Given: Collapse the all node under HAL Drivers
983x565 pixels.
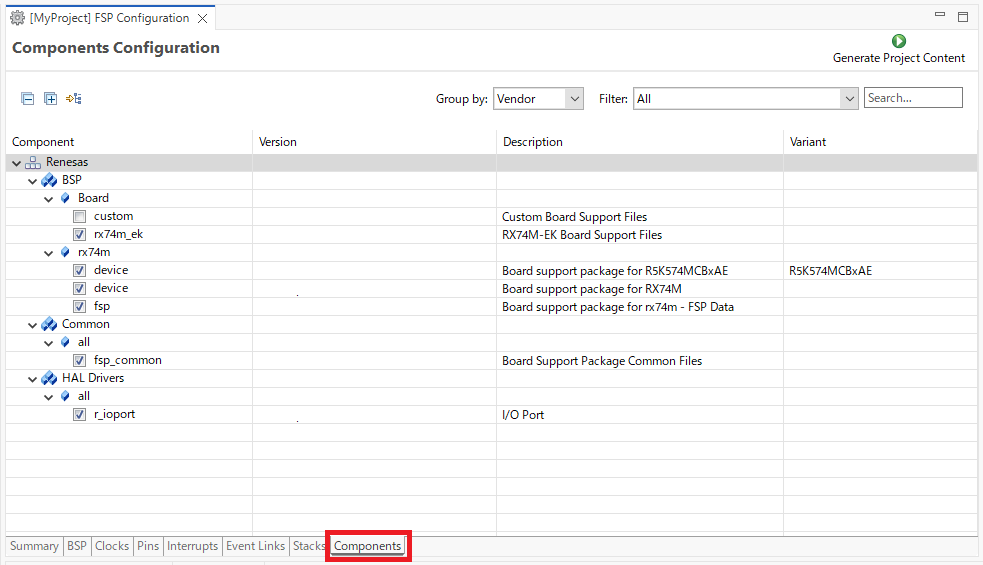Looking at the screenshot, I should [48, 398].
